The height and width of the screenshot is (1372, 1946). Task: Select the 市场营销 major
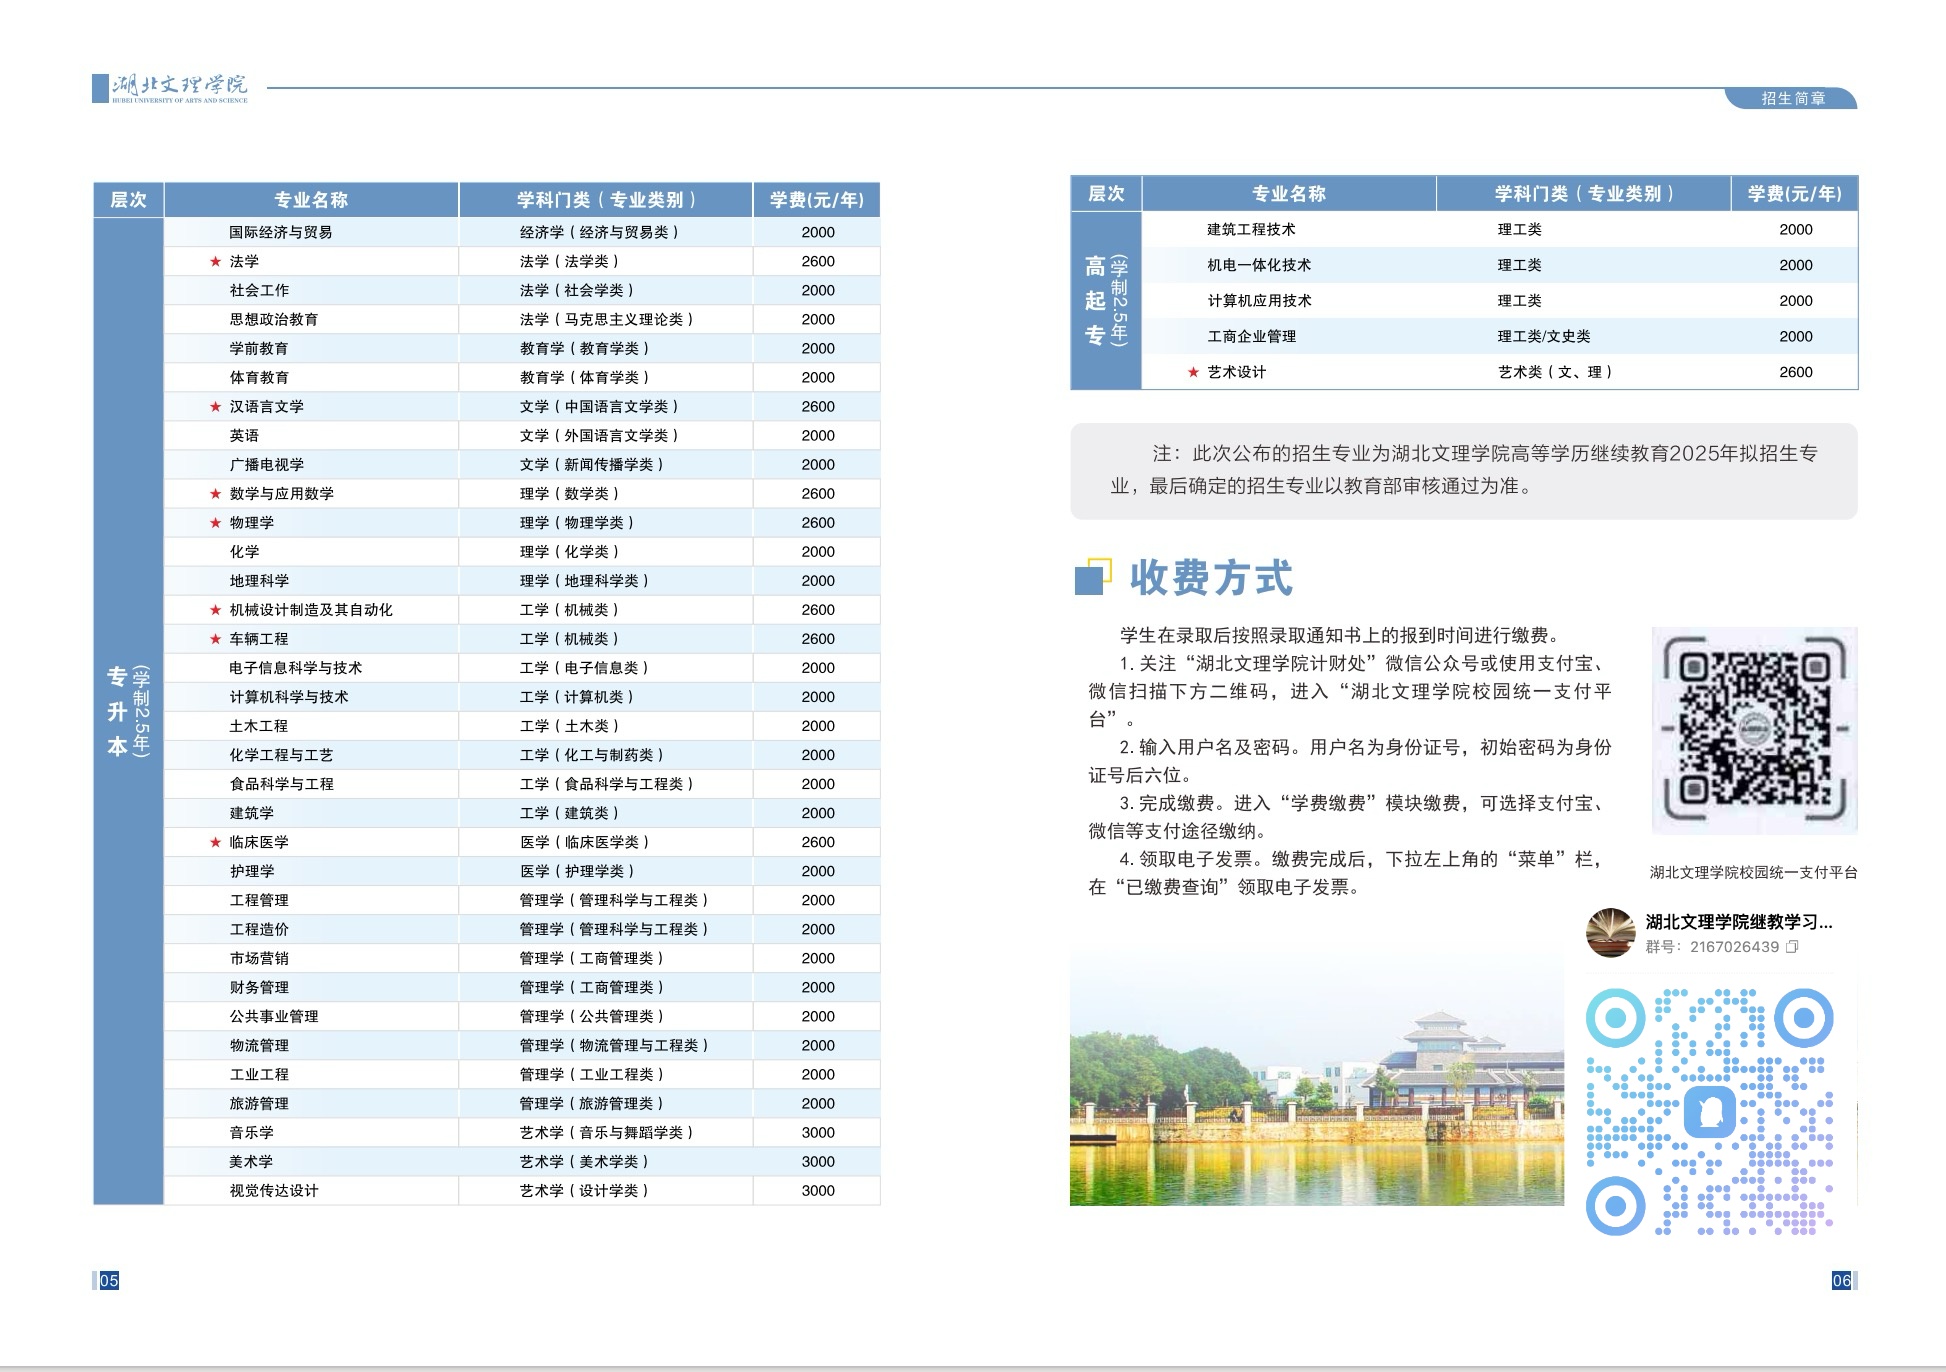pos(259,958)
